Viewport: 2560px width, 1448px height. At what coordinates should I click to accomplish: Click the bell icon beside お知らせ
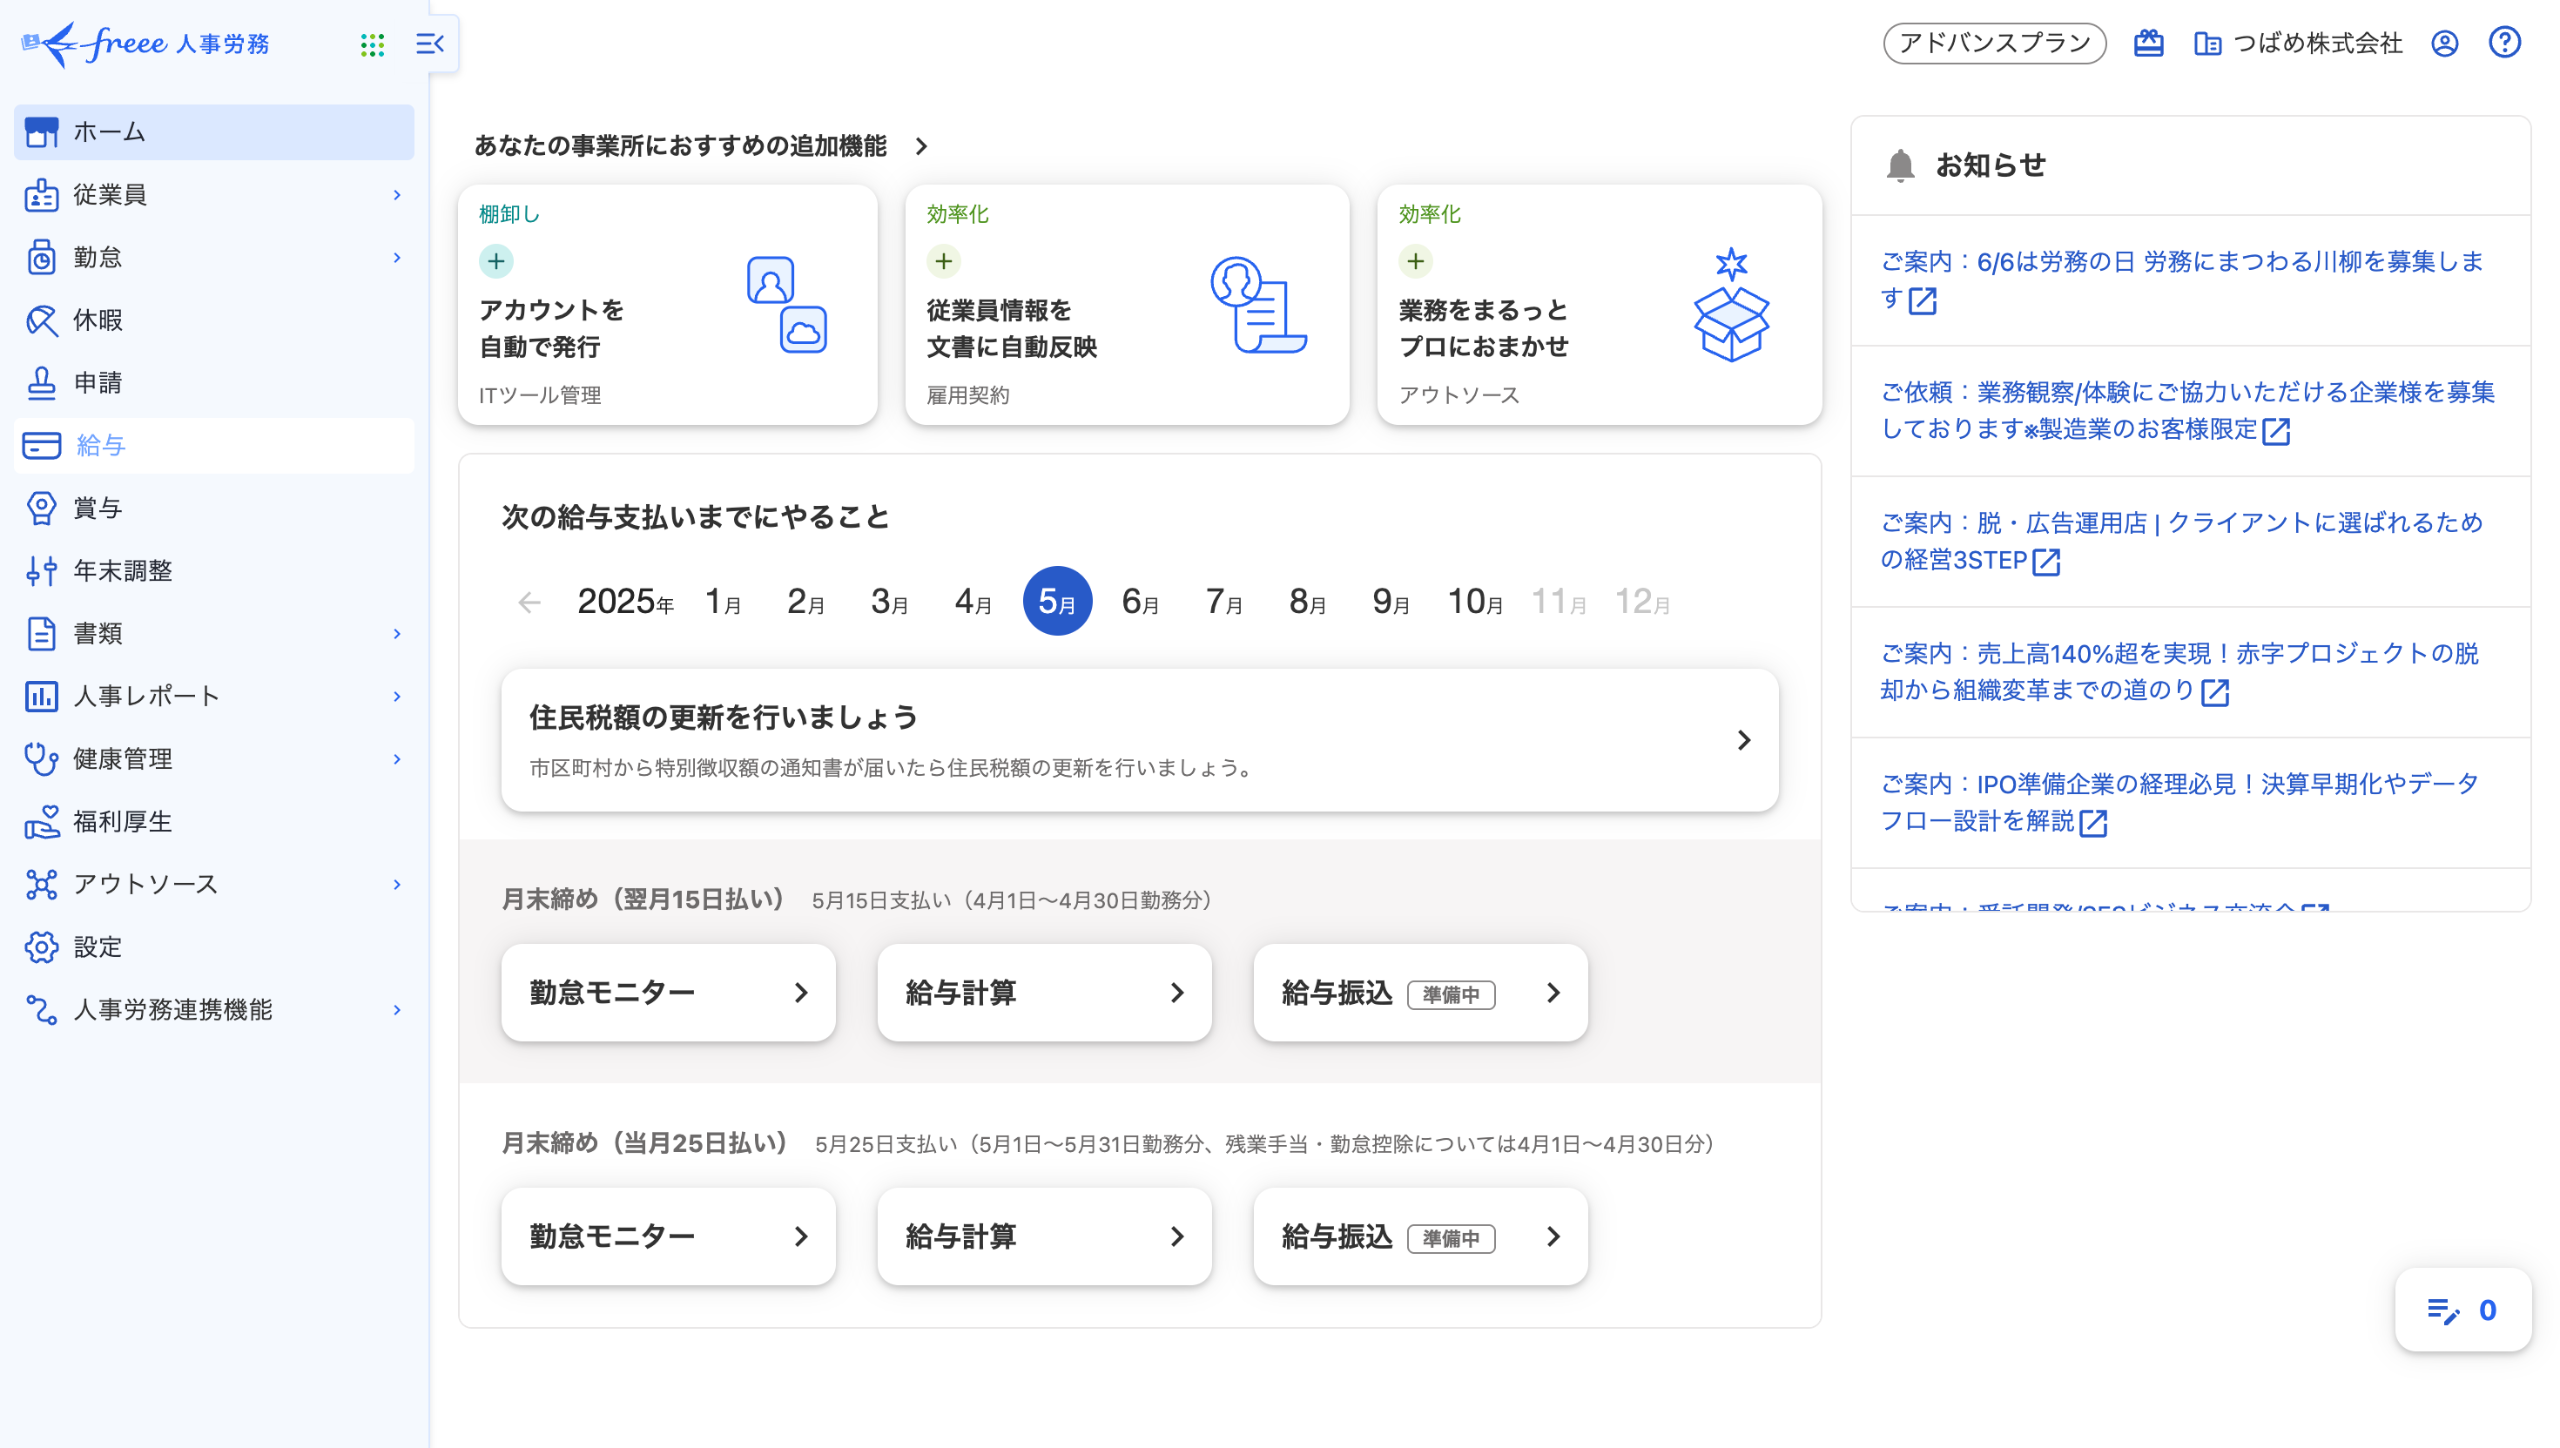click(x=1900, y=165)
